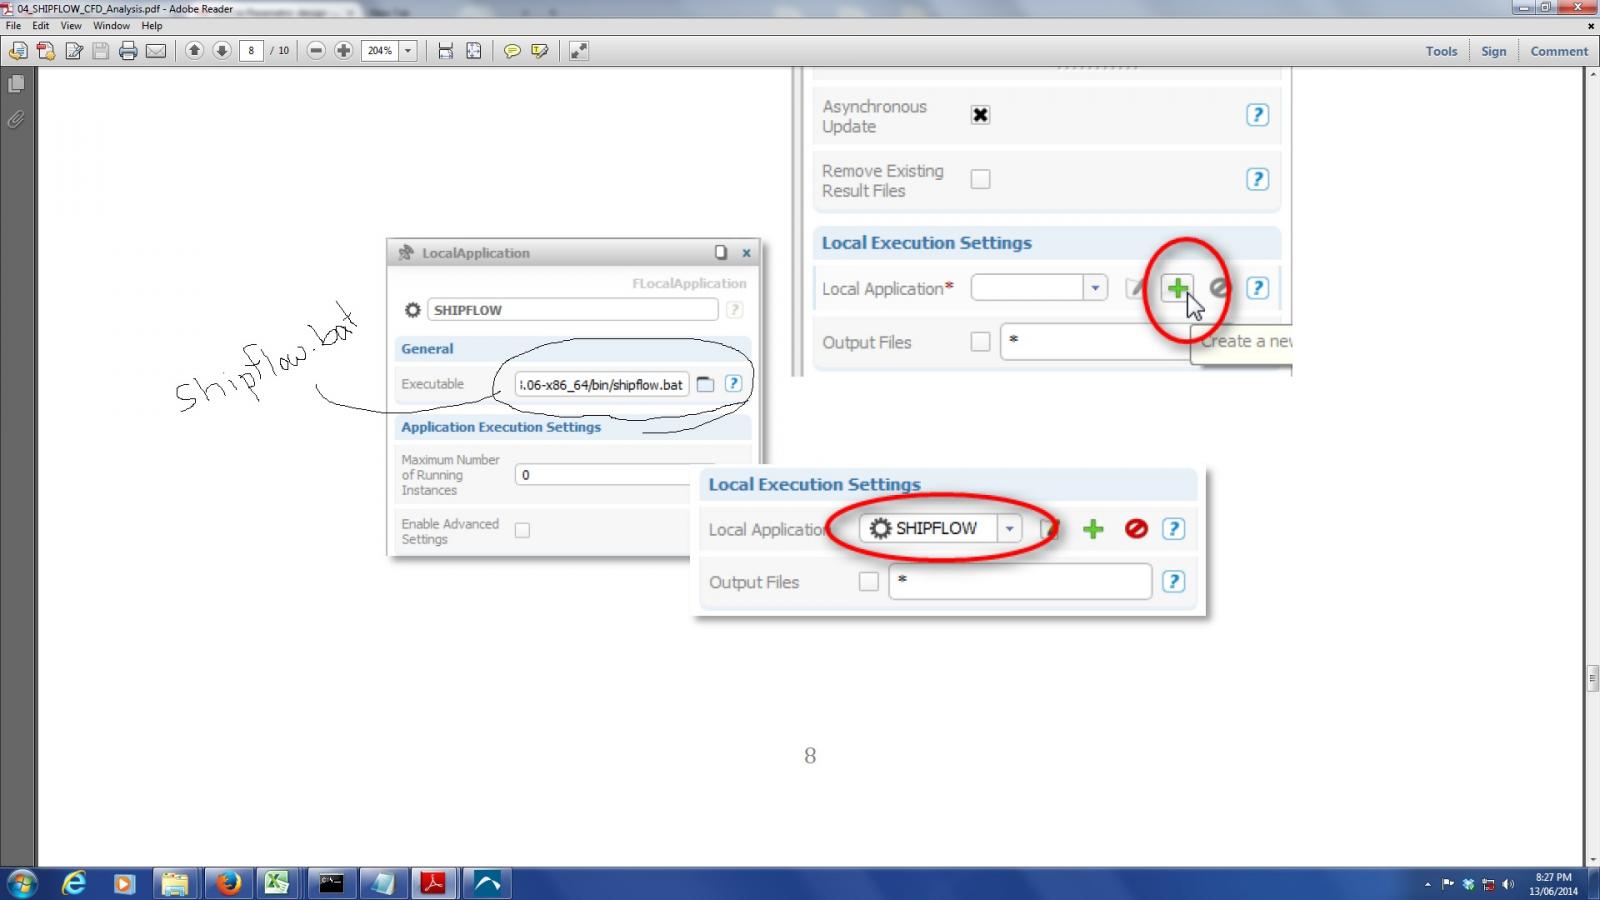This screenshot has width=1600, height=900.
Task: Open the Tools panel link
Action: point(1440,51)
